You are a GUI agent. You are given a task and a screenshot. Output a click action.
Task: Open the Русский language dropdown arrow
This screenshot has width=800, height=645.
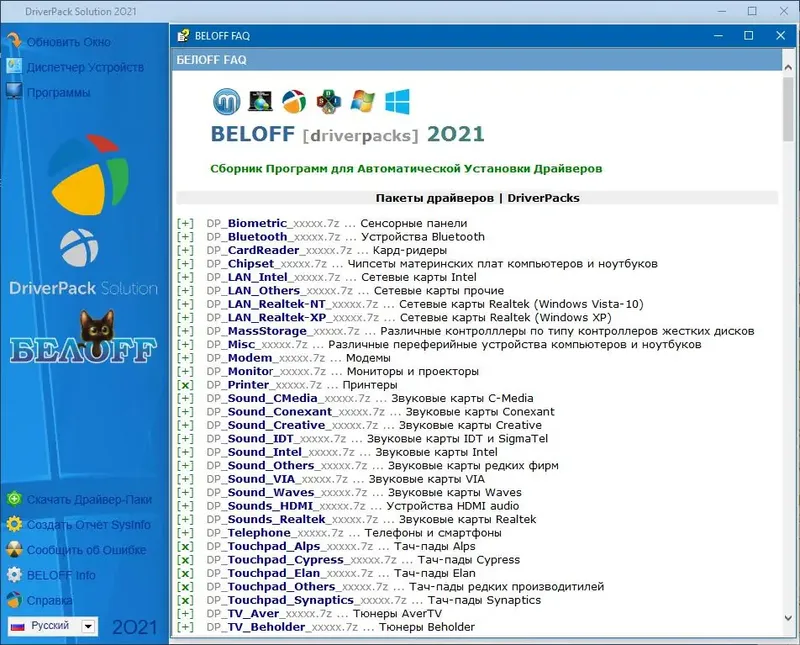pyautogui.click(x=88, y=626)
